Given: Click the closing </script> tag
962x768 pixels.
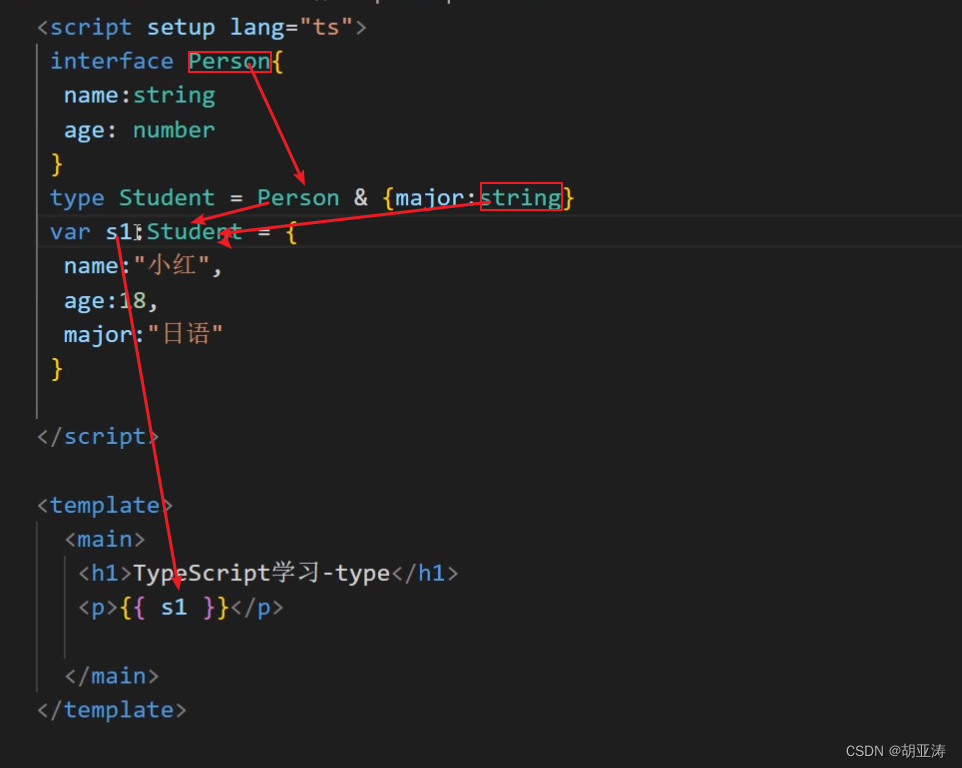Looking at the screenshot, I should coord(98,437).
